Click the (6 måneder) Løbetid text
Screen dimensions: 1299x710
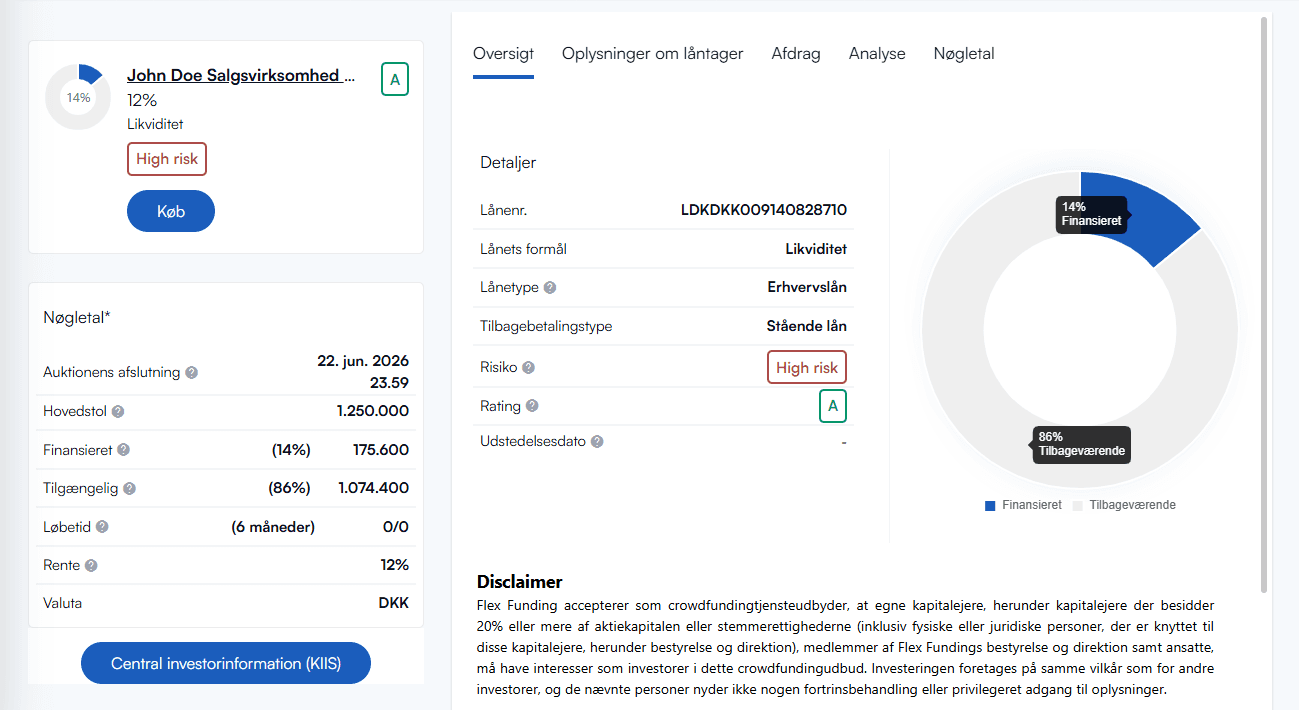click(x=273, y=527)
